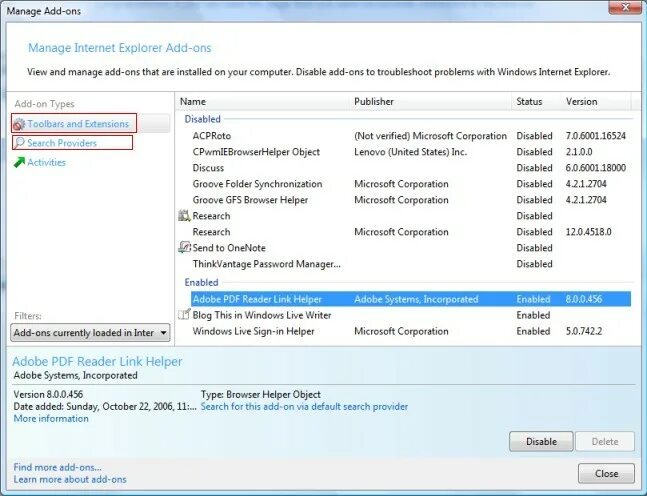Sort by the Version column header
This screenshot has width=647, height=496.
596,102
